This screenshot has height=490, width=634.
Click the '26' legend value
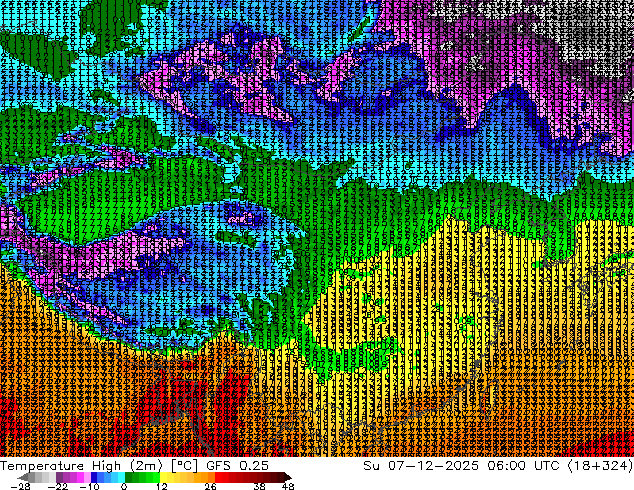(210, 486)
